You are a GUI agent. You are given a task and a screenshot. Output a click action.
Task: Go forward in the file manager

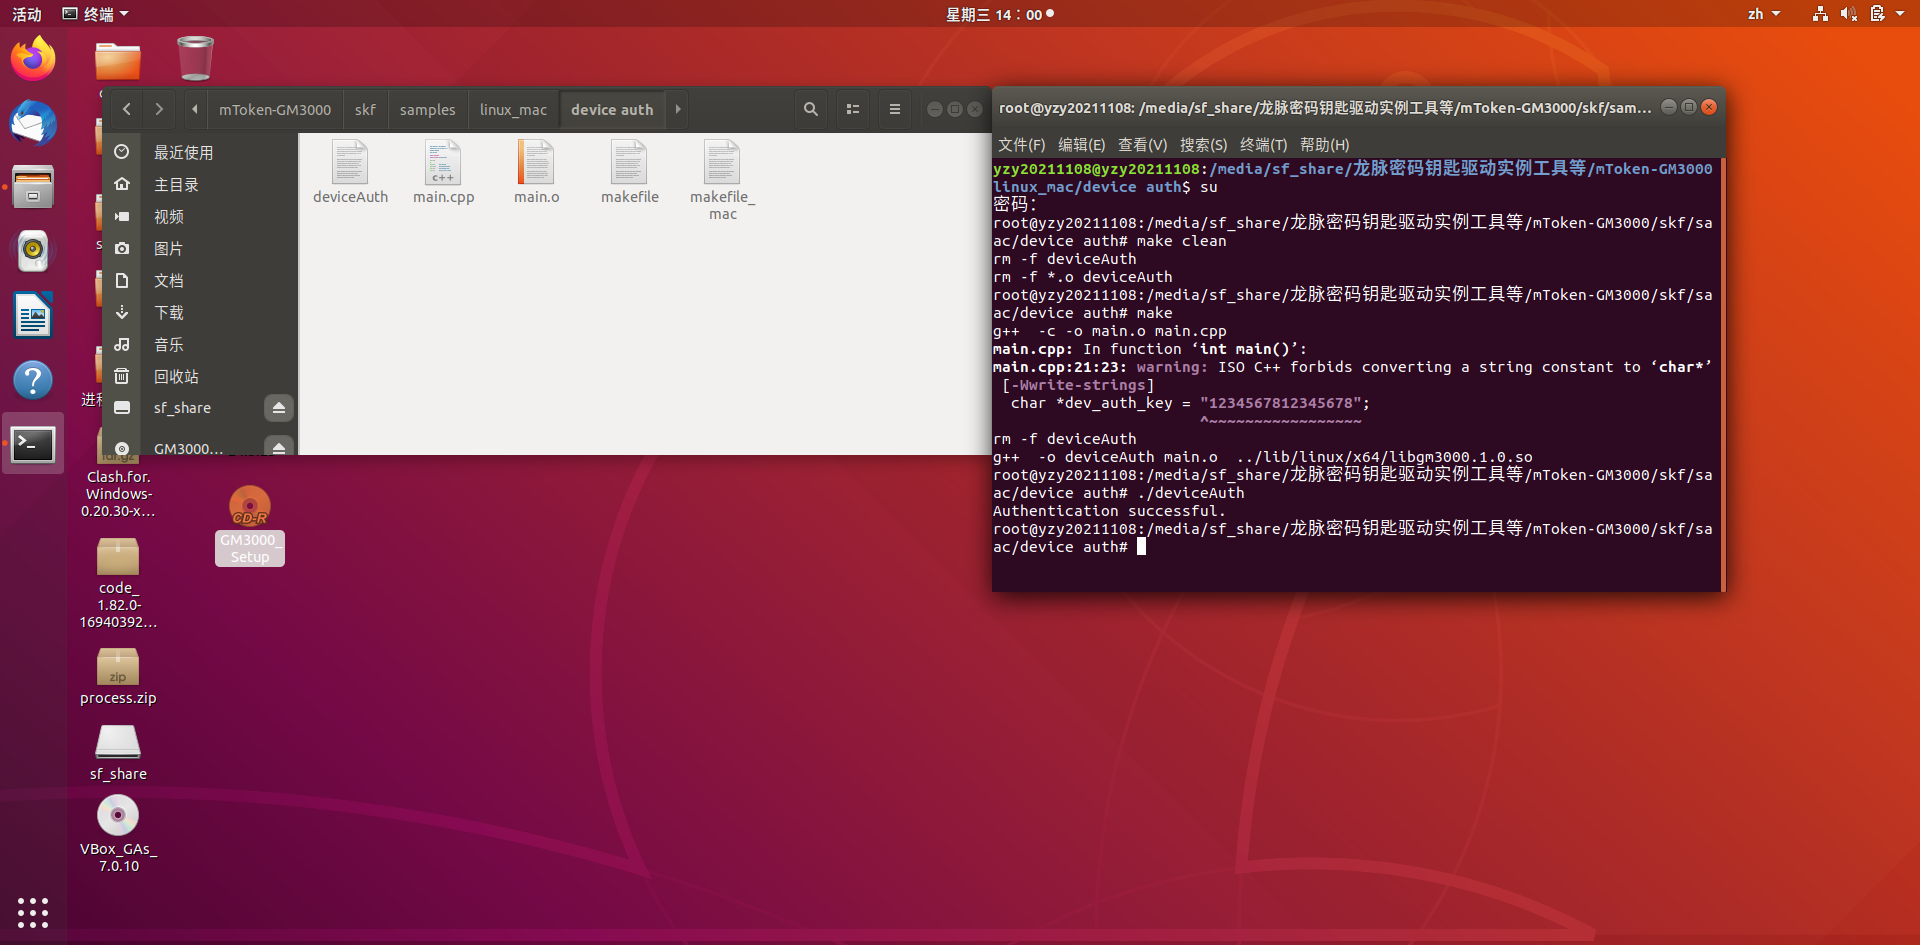pos(159,109)
